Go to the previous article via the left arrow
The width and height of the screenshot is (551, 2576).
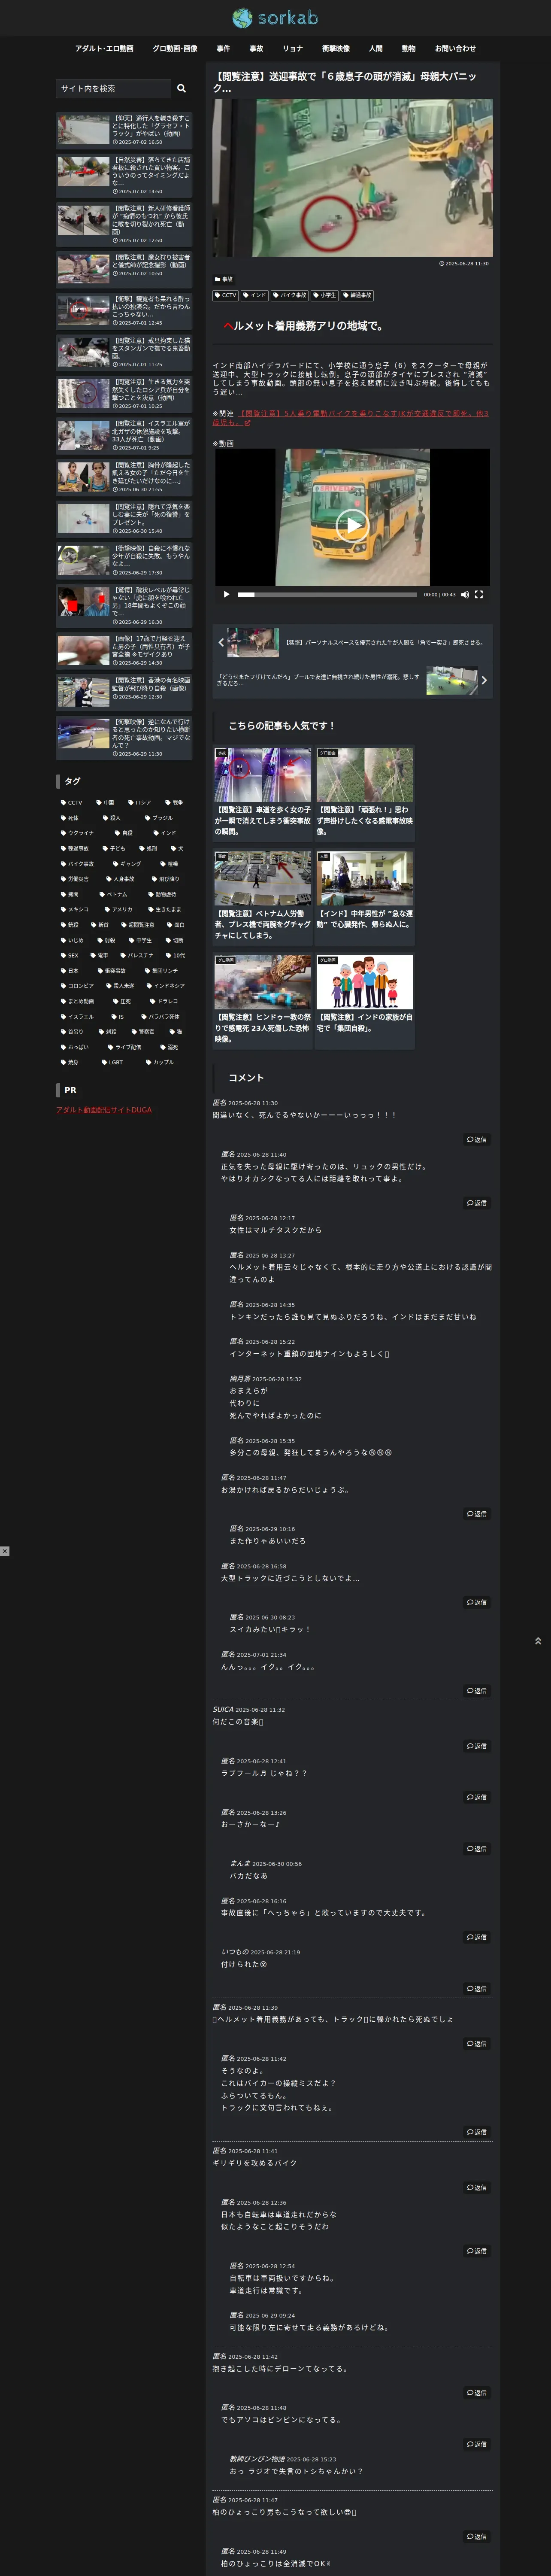(x=221, y=643)
